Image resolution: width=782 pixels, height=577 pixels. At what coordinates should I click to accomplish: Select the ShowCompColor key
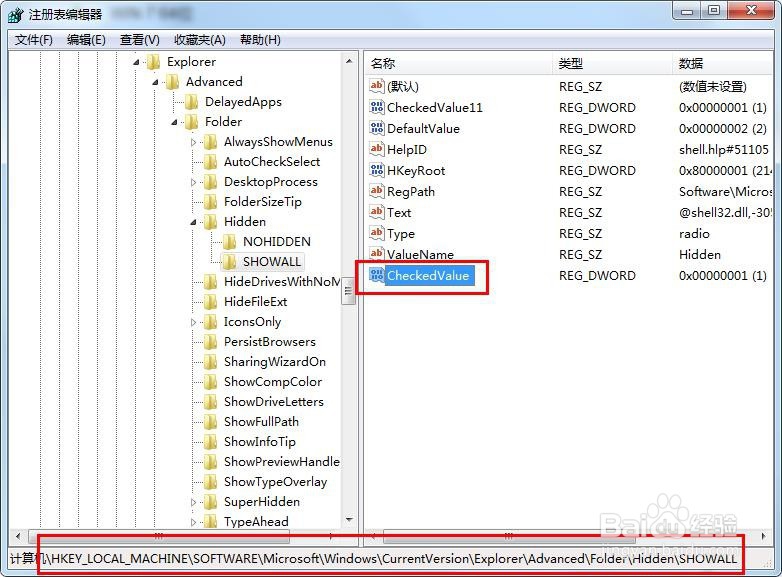coord(273,382)
